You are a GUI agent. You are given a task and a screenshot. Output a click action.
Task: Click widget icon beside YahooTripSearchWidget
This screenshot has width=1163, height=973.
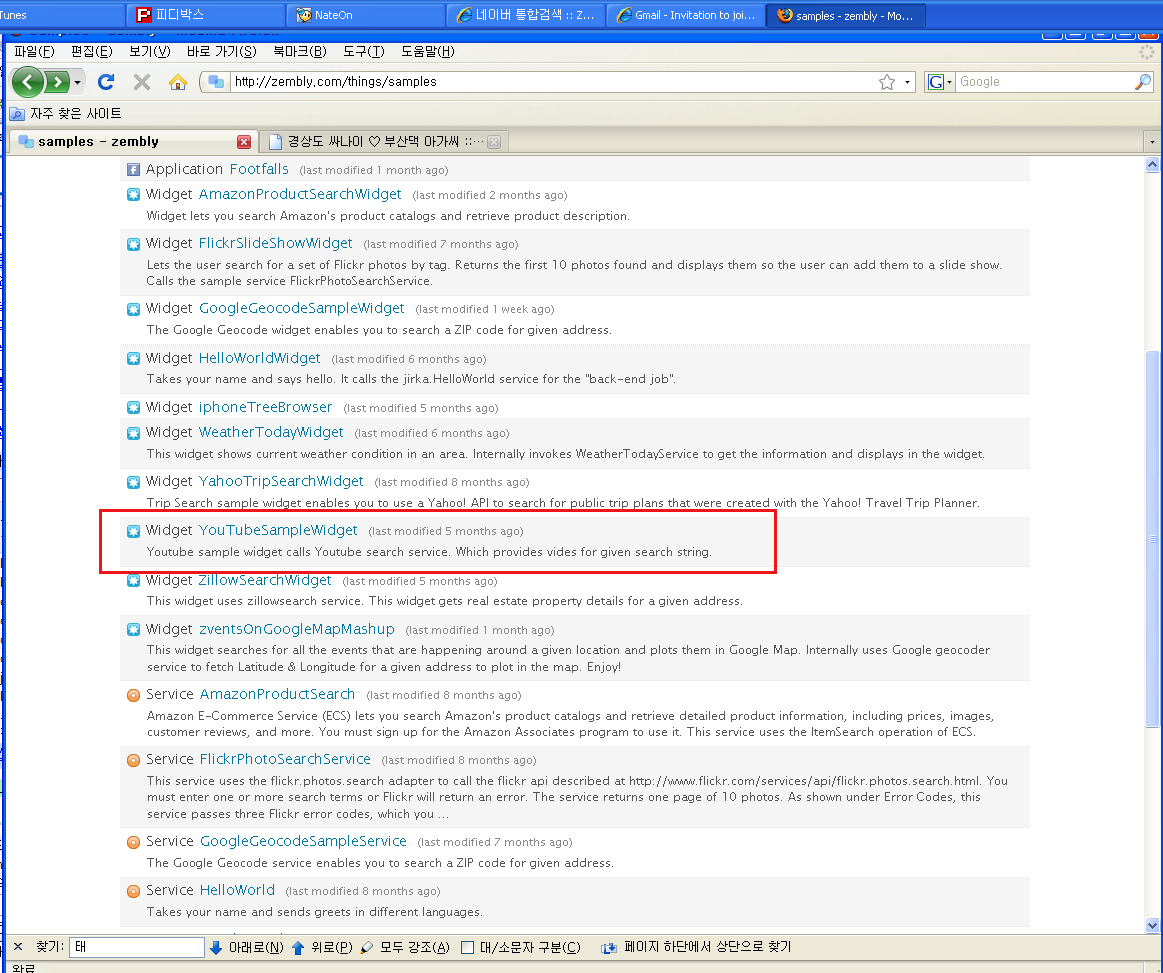pos(134,483)
